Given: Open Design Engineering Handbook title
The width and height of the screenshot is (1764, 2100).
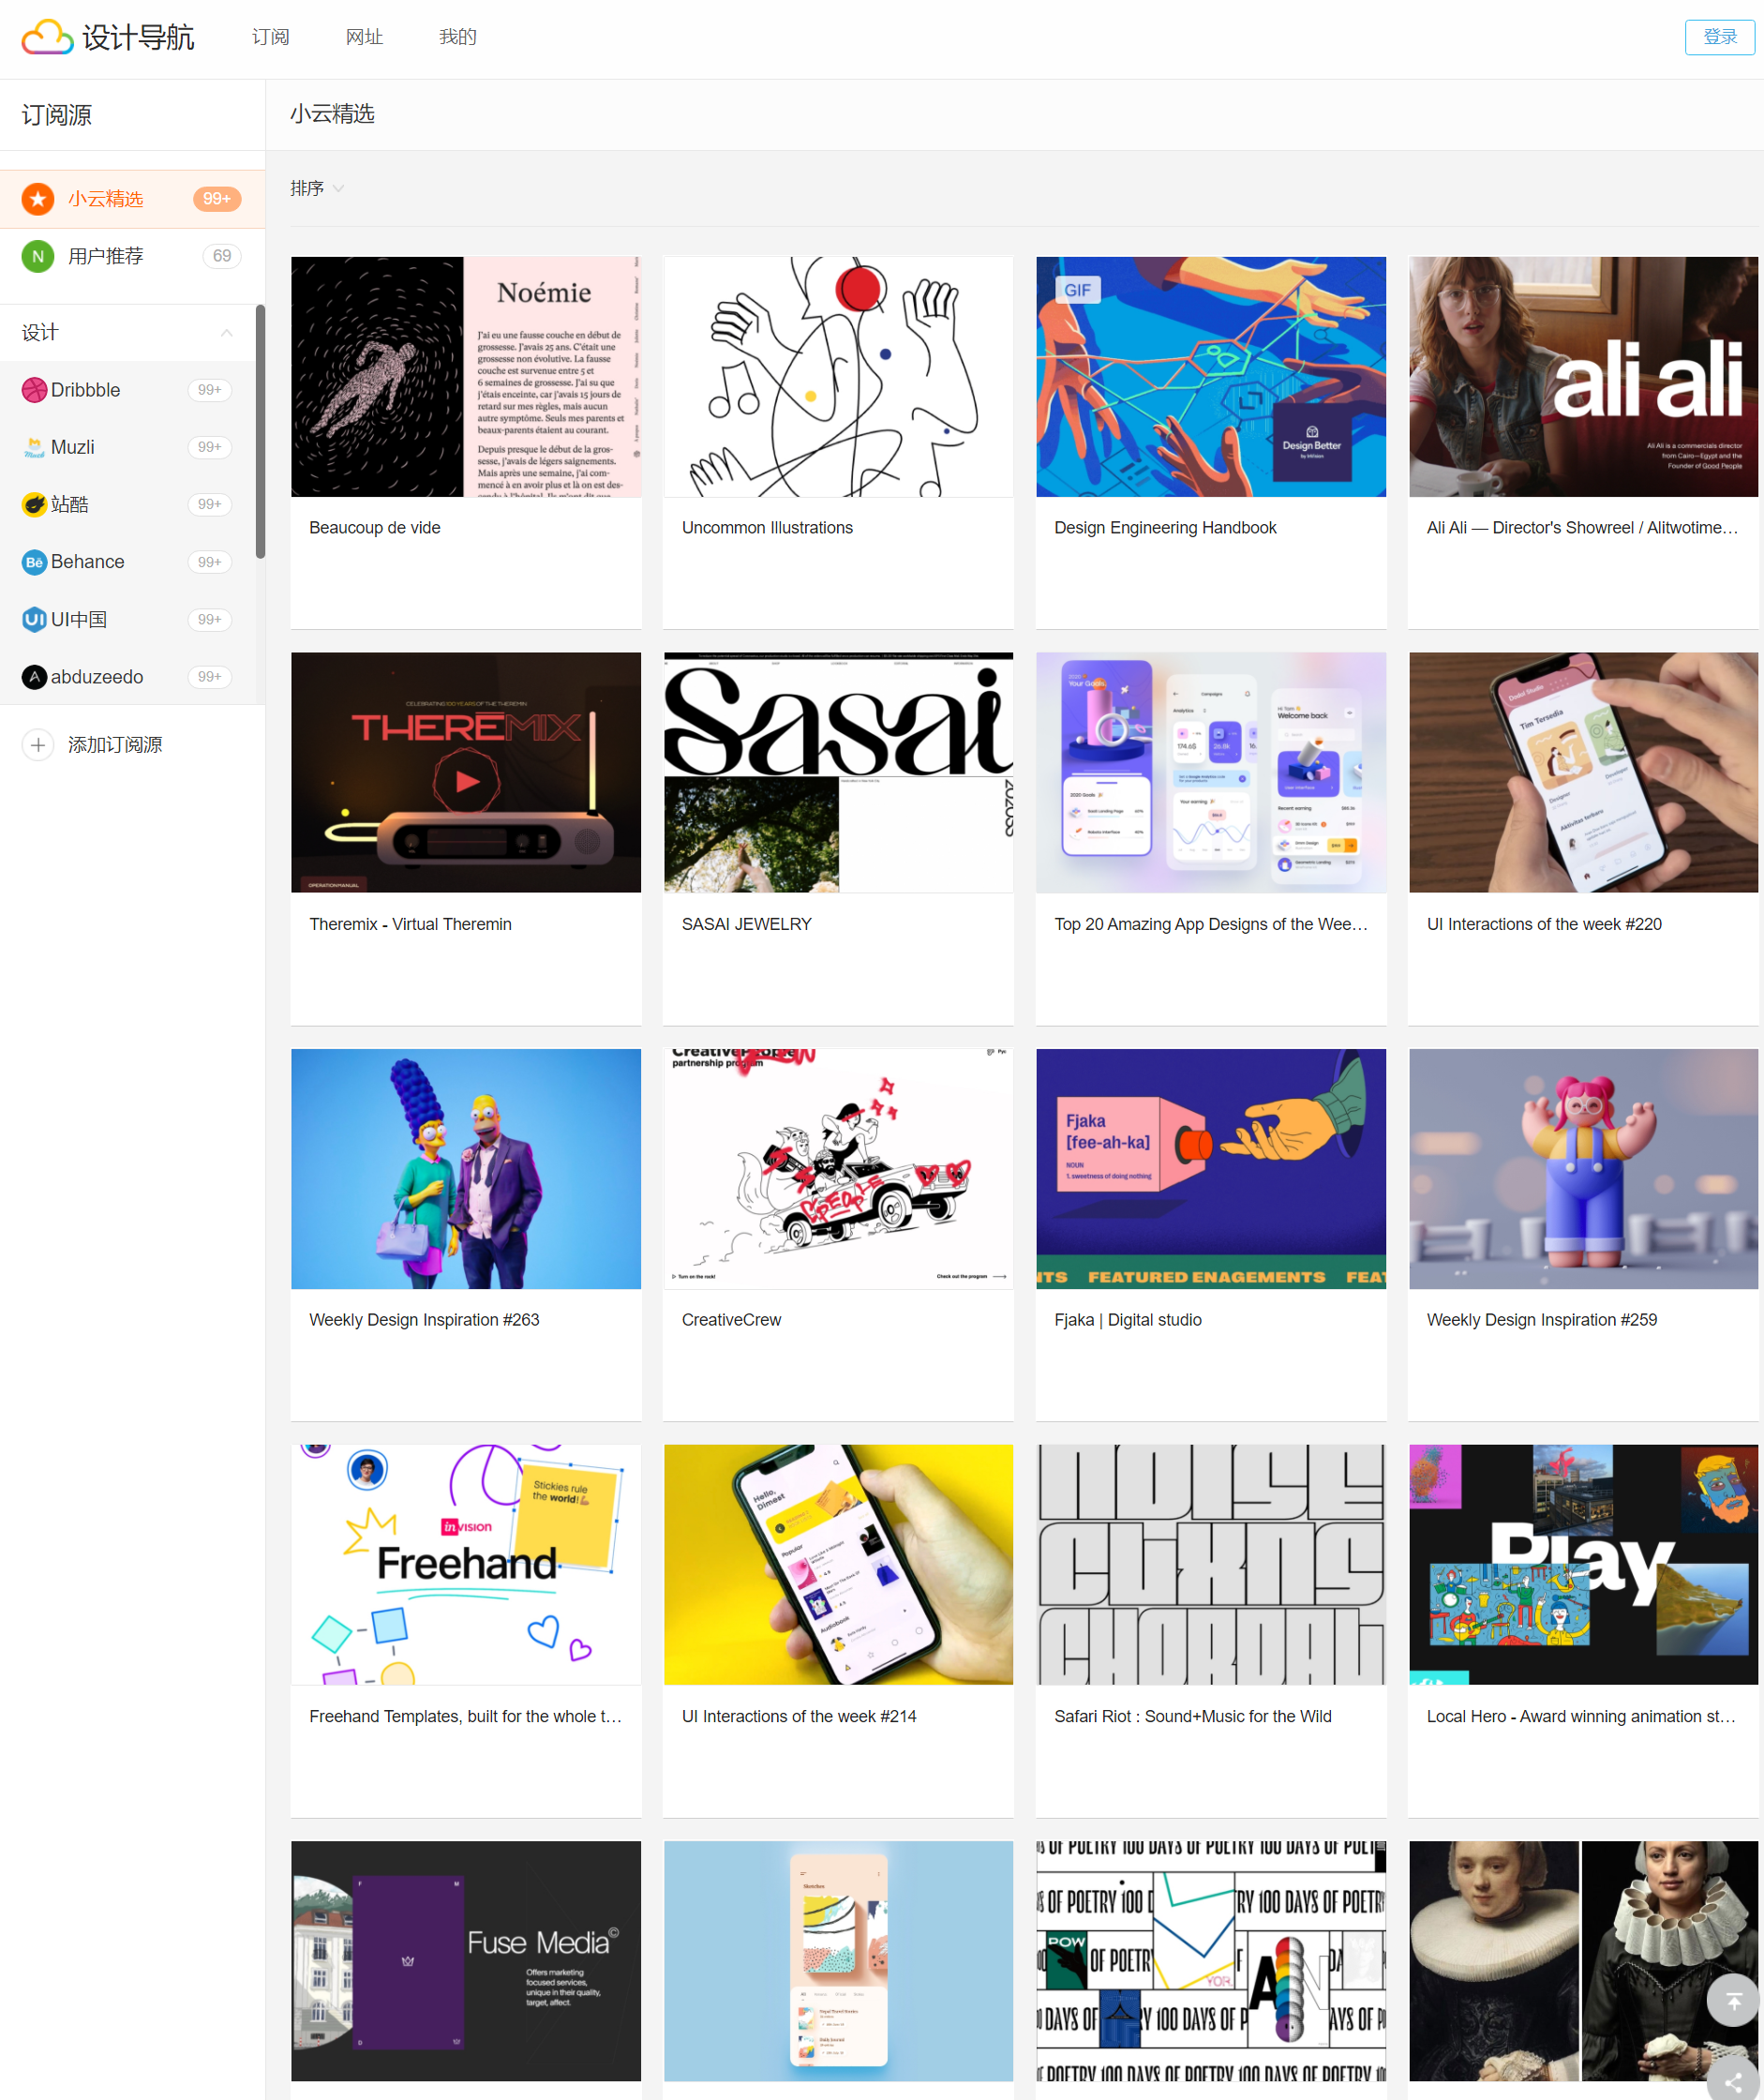Looking at the screenshot, I should (x=1165, y=528).
